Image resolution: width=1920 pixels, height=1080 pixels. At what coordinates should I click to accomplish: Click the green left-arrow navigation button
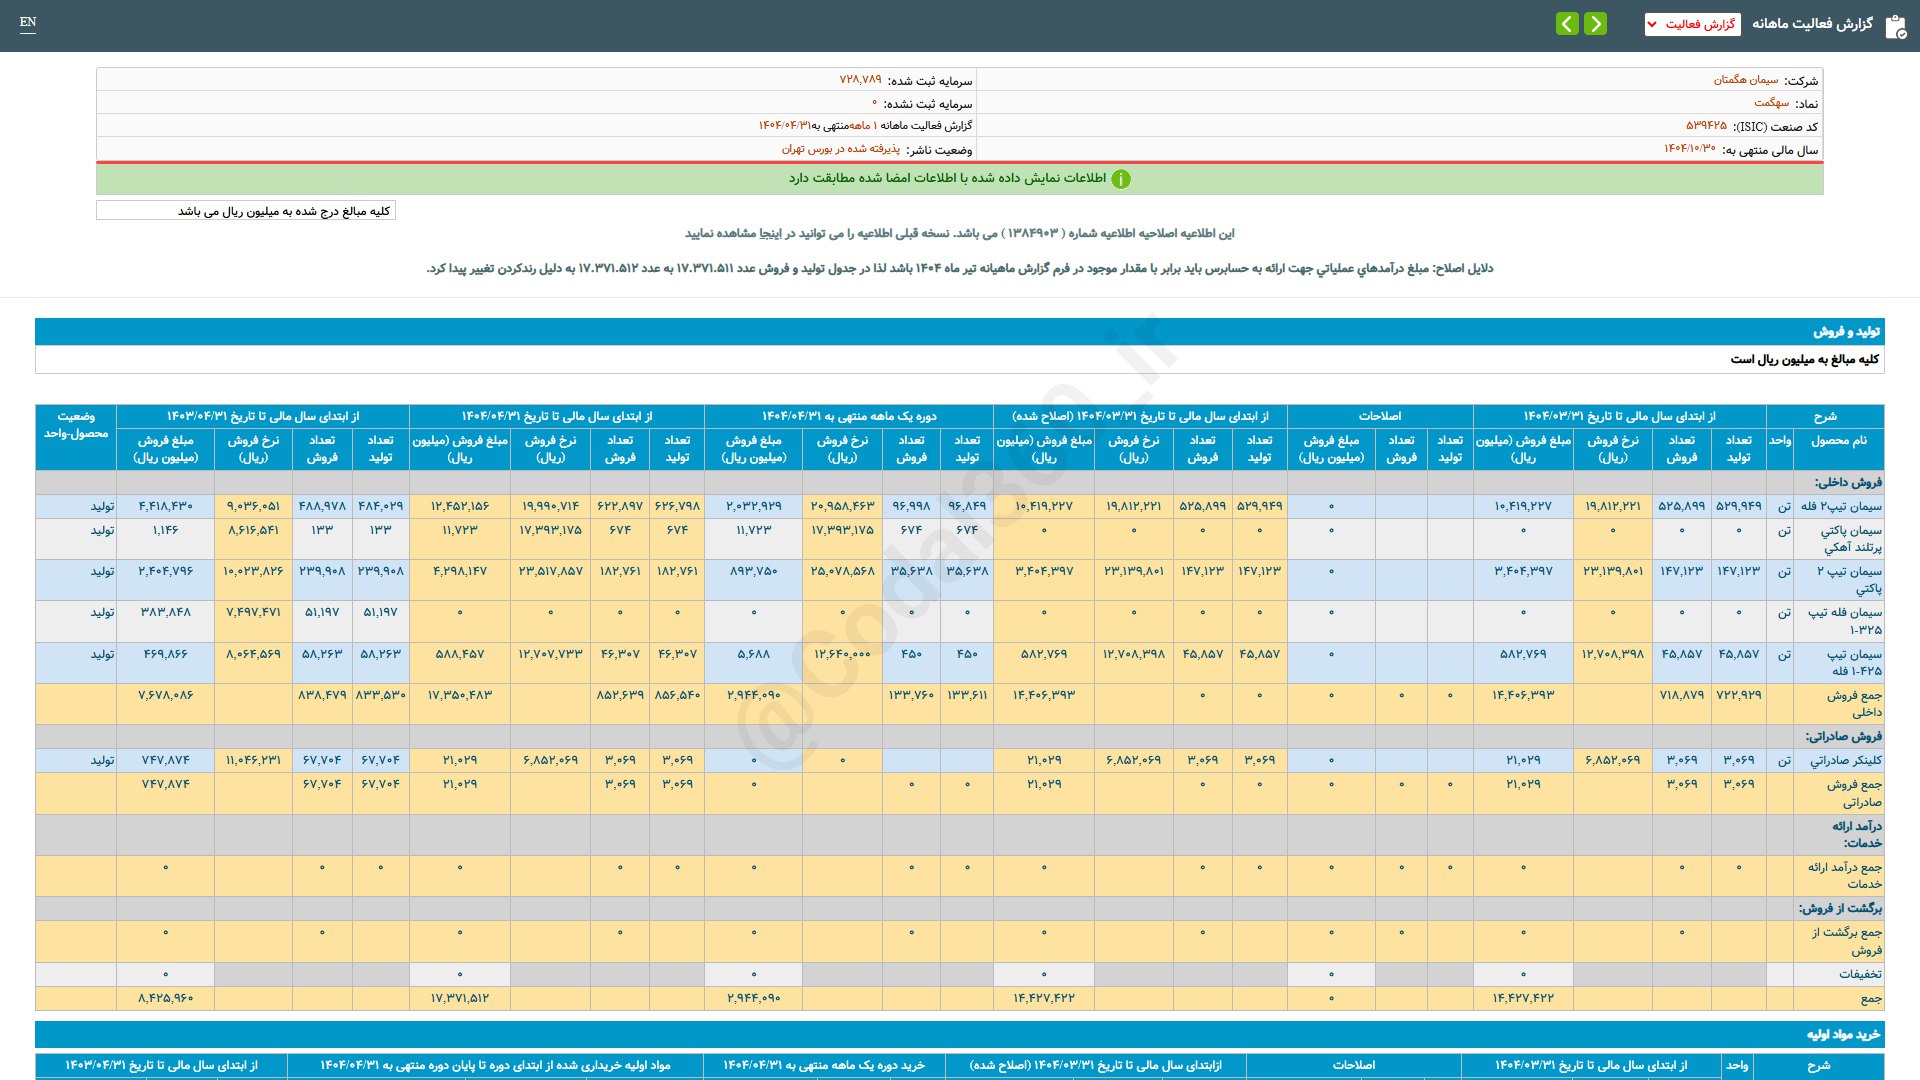1567,24
